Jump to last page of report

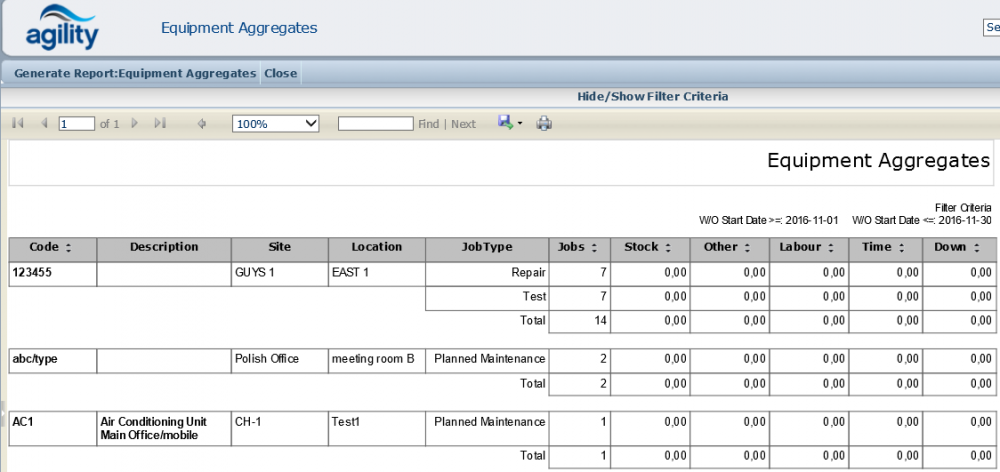click(160, 123)
